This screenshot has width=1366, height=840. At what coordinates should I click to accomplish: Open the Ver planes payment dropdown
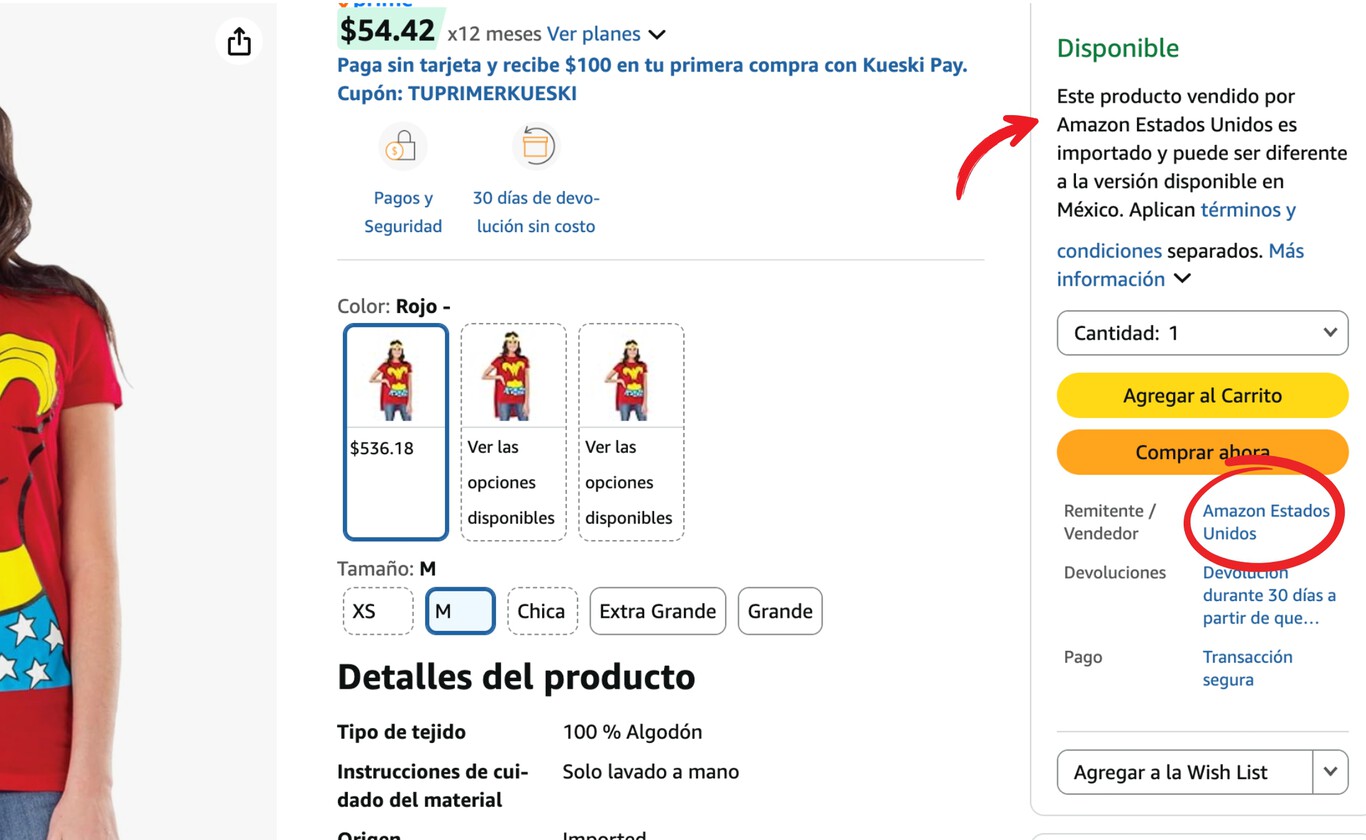point(593,33)
